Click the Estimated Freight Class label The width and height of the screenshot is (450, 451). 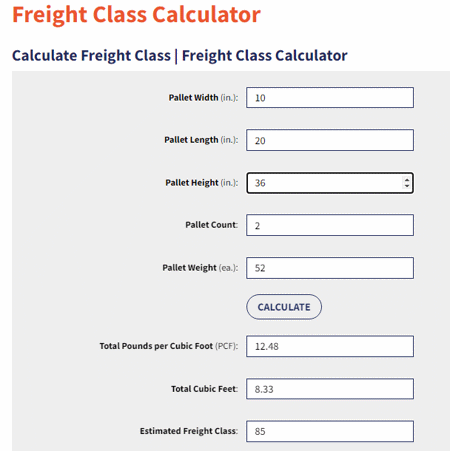tap(189, 431)
